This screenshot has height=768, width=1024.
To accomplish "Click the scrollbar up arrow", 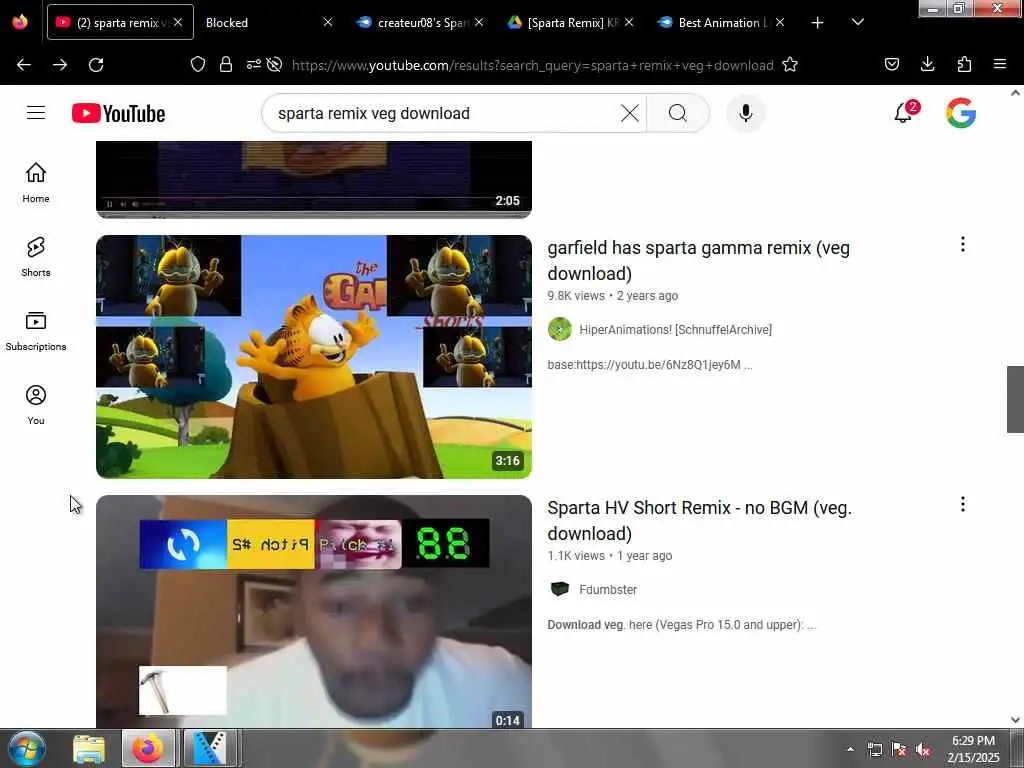I will [x=1015, y=93].
